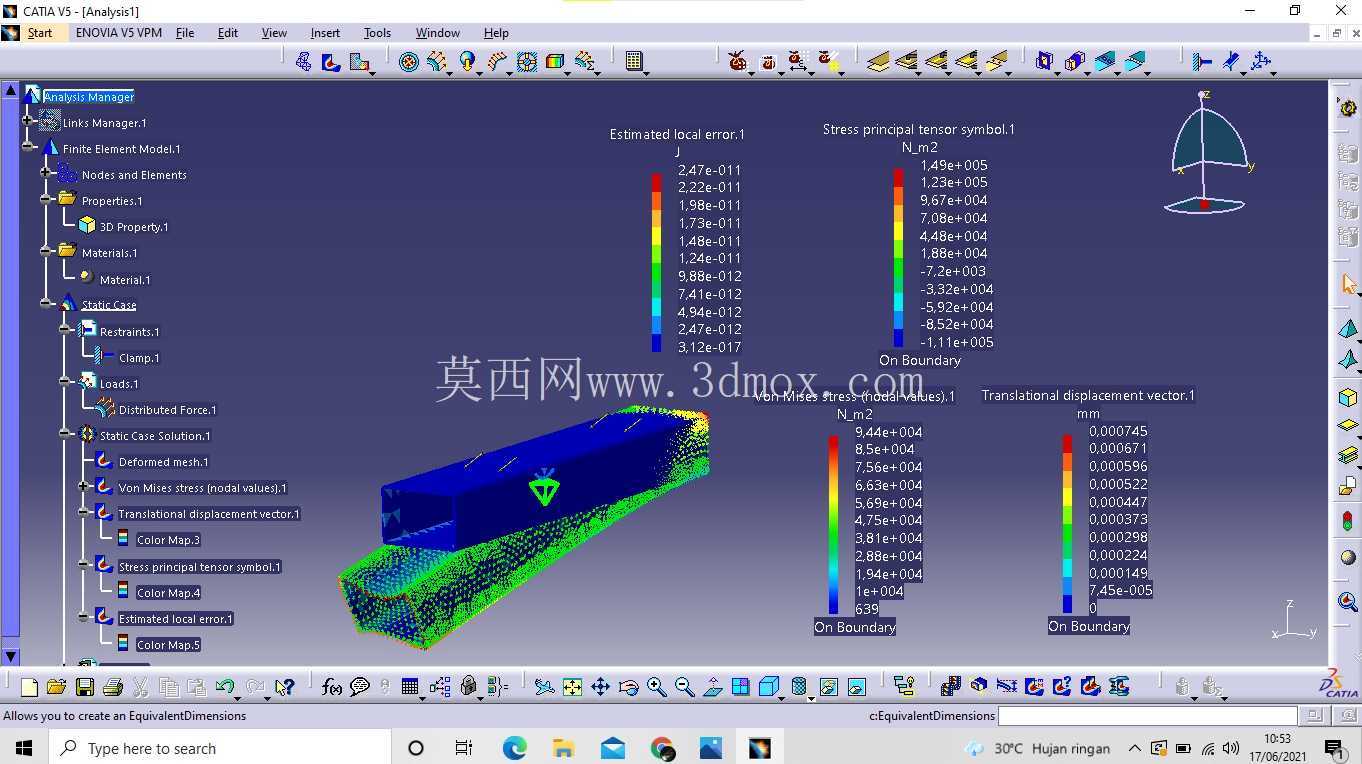Expand the Nodes and Elements node
1362x764 pixels.
[x=46, y=174]
